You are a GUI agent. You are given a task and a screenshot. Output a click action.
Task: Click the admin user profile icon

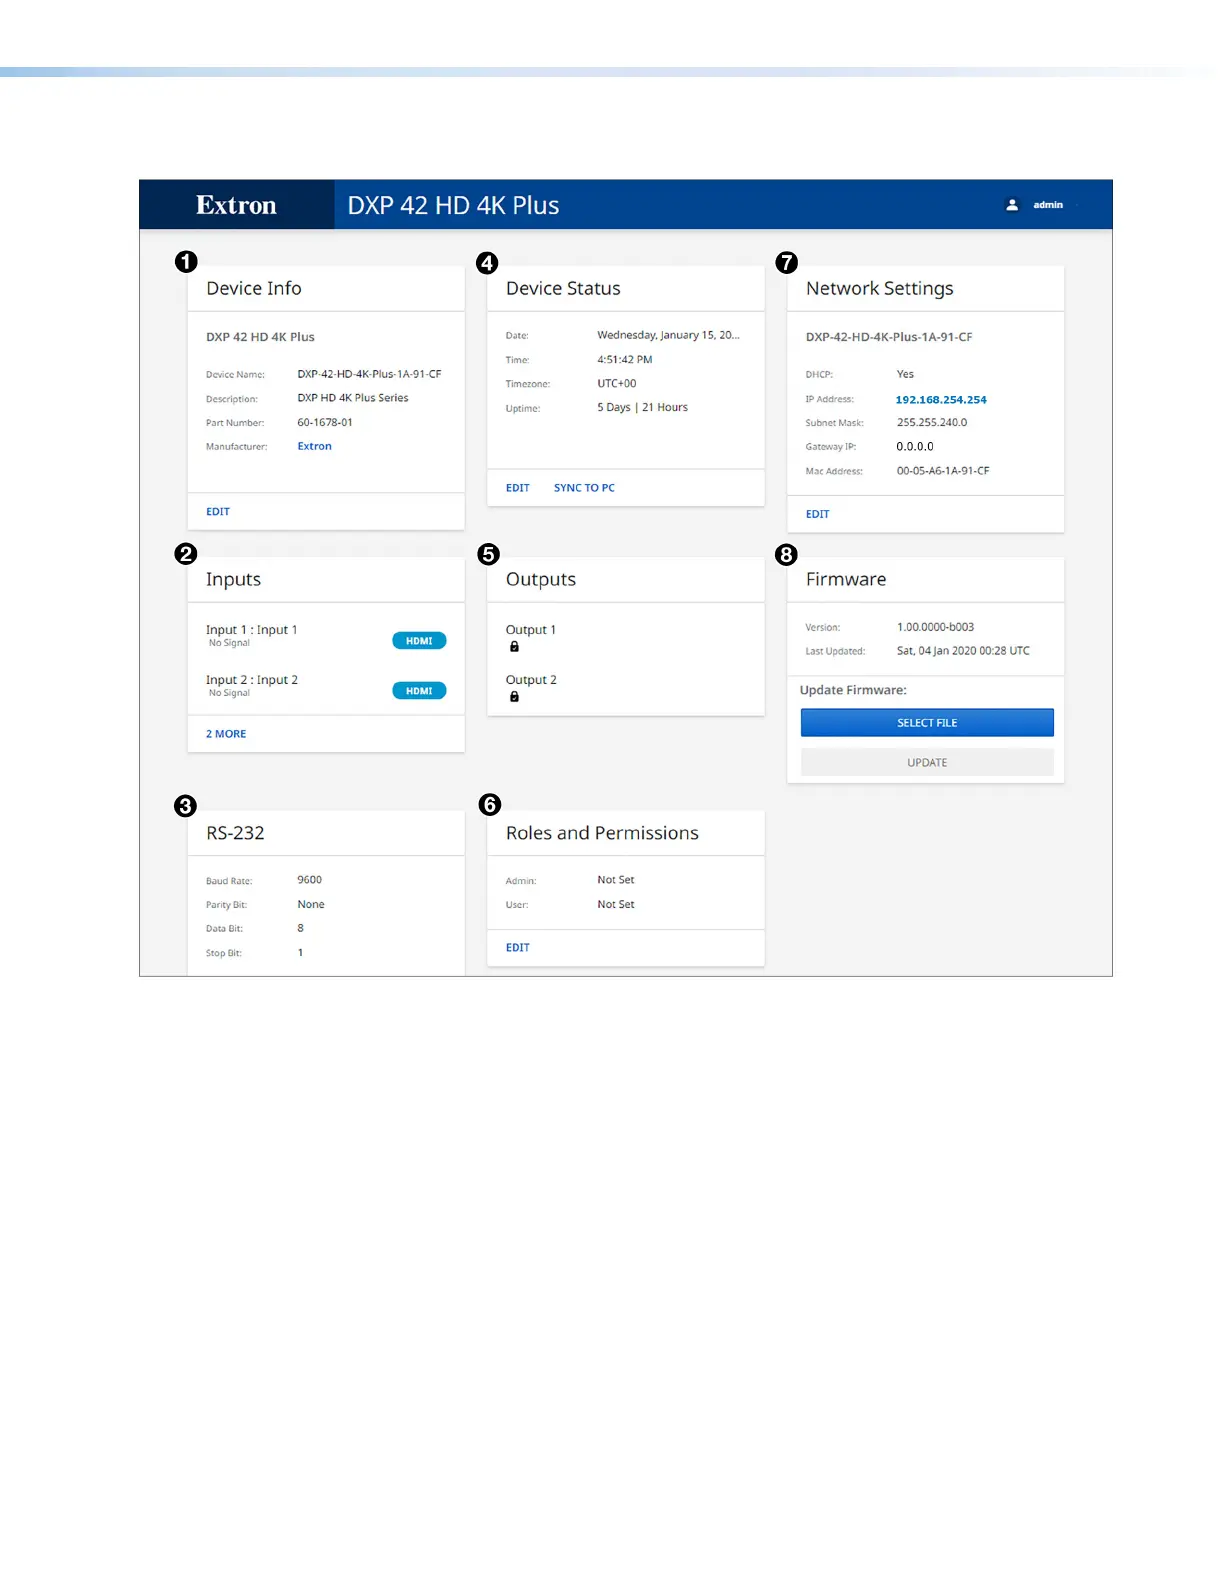click(x=1012, y=205)
